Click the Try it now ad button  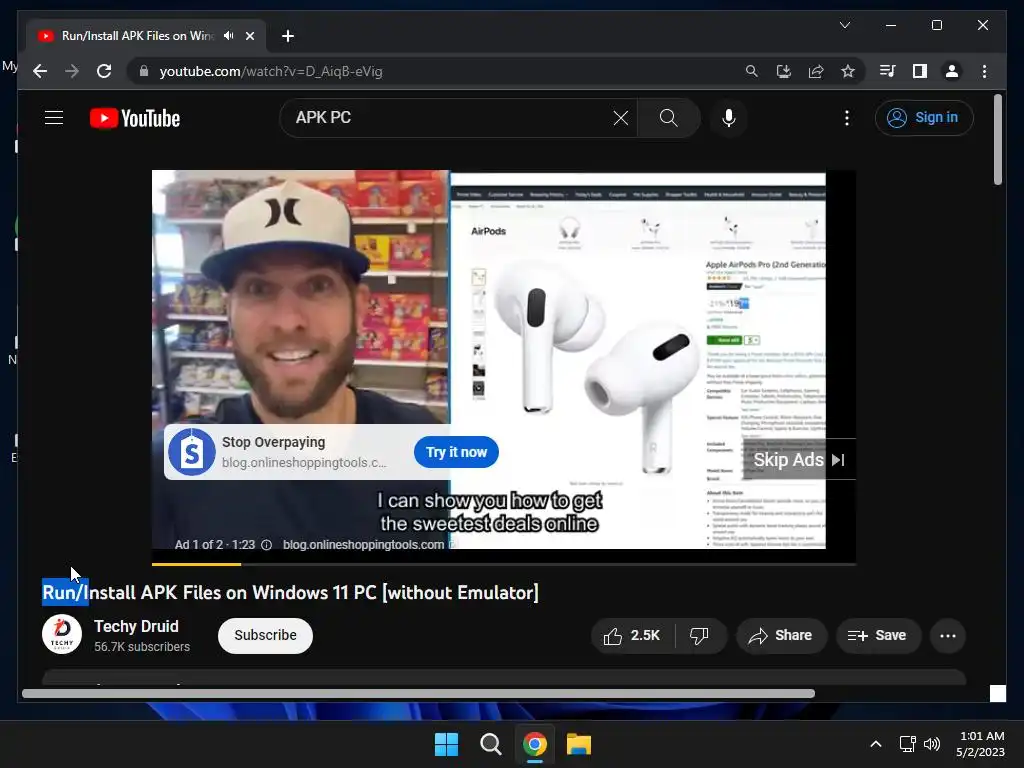(456, 452)
